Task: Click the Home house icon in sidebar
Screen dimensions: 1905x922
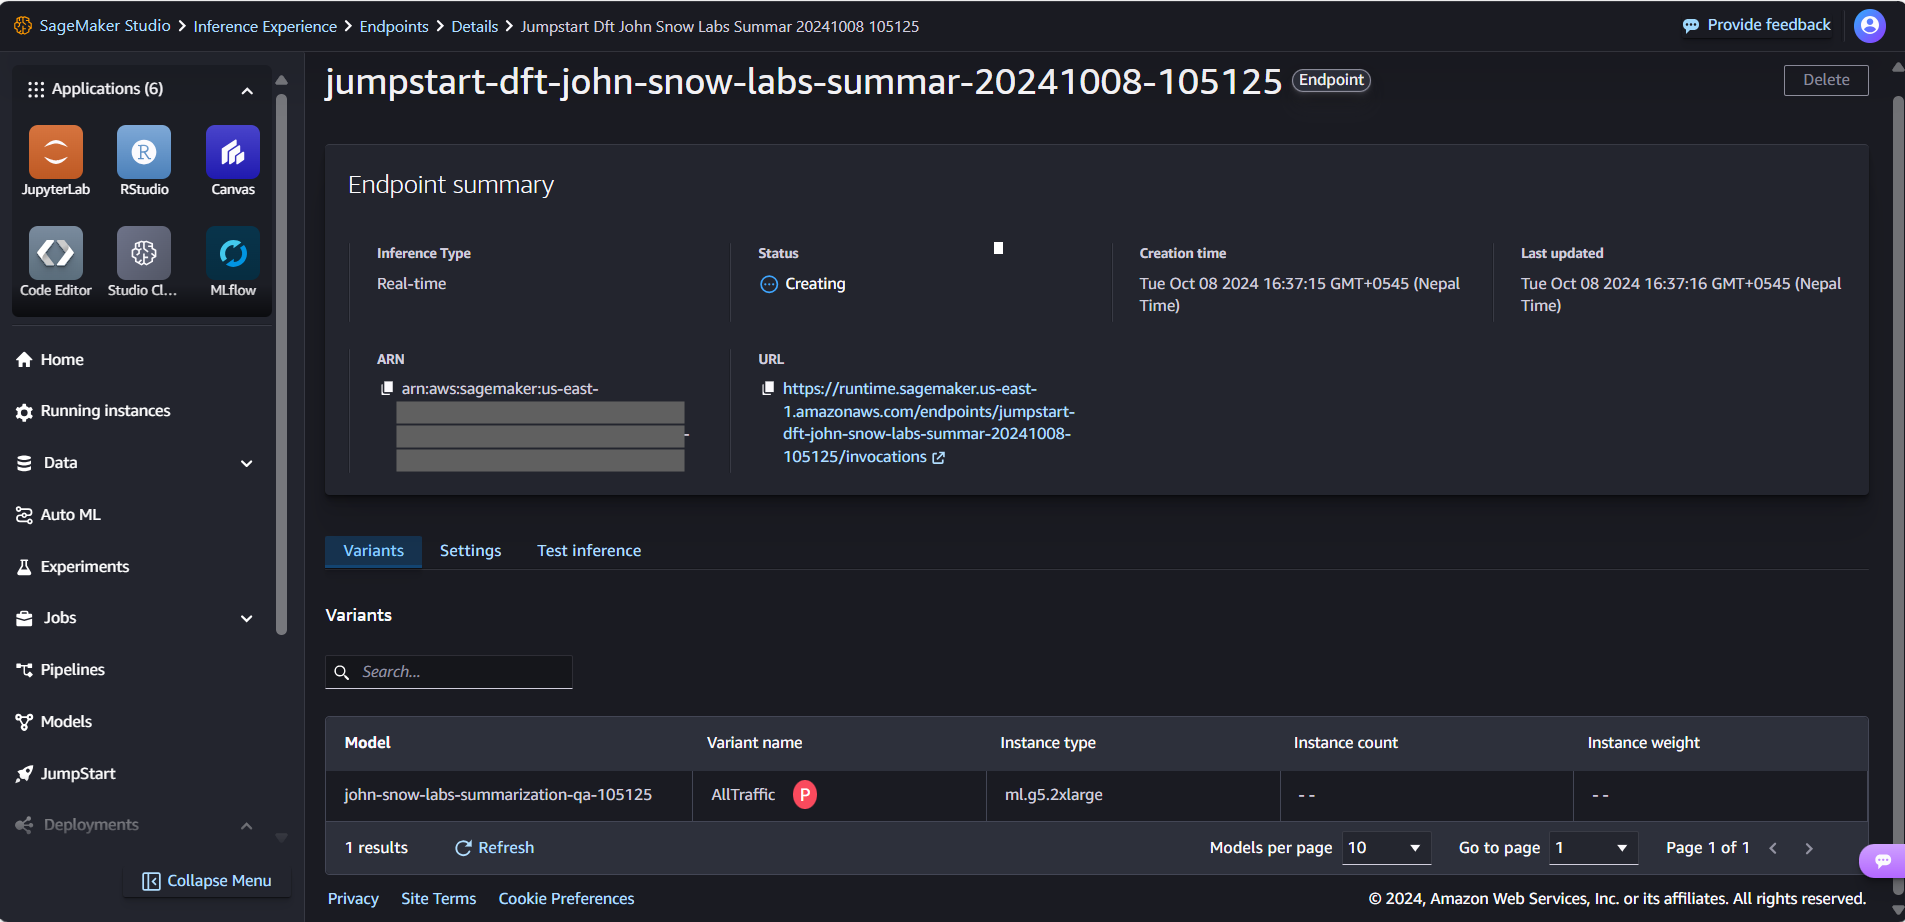Action: 25,360
